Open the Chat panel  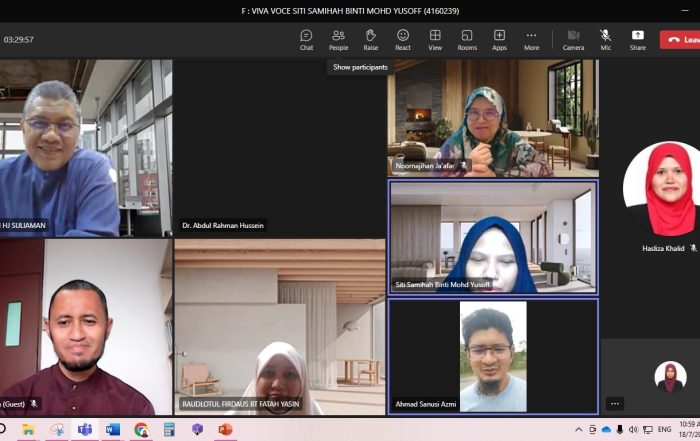tap(306, 39)
